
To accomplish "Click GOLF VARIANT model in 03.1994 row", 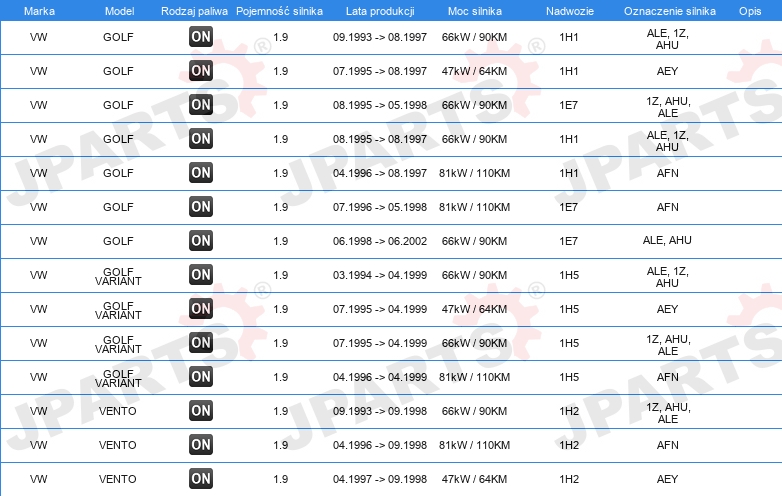I will coord(118,276).
